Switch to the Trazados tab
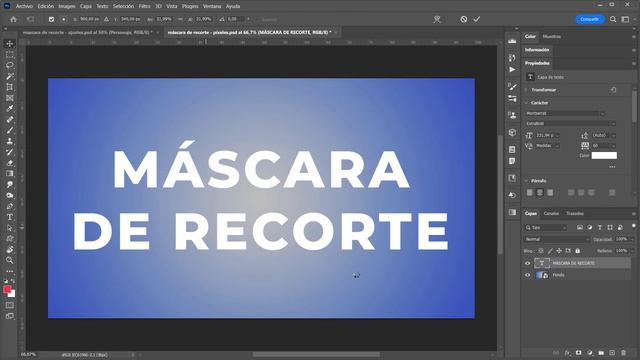 click(x=575, y=213)
